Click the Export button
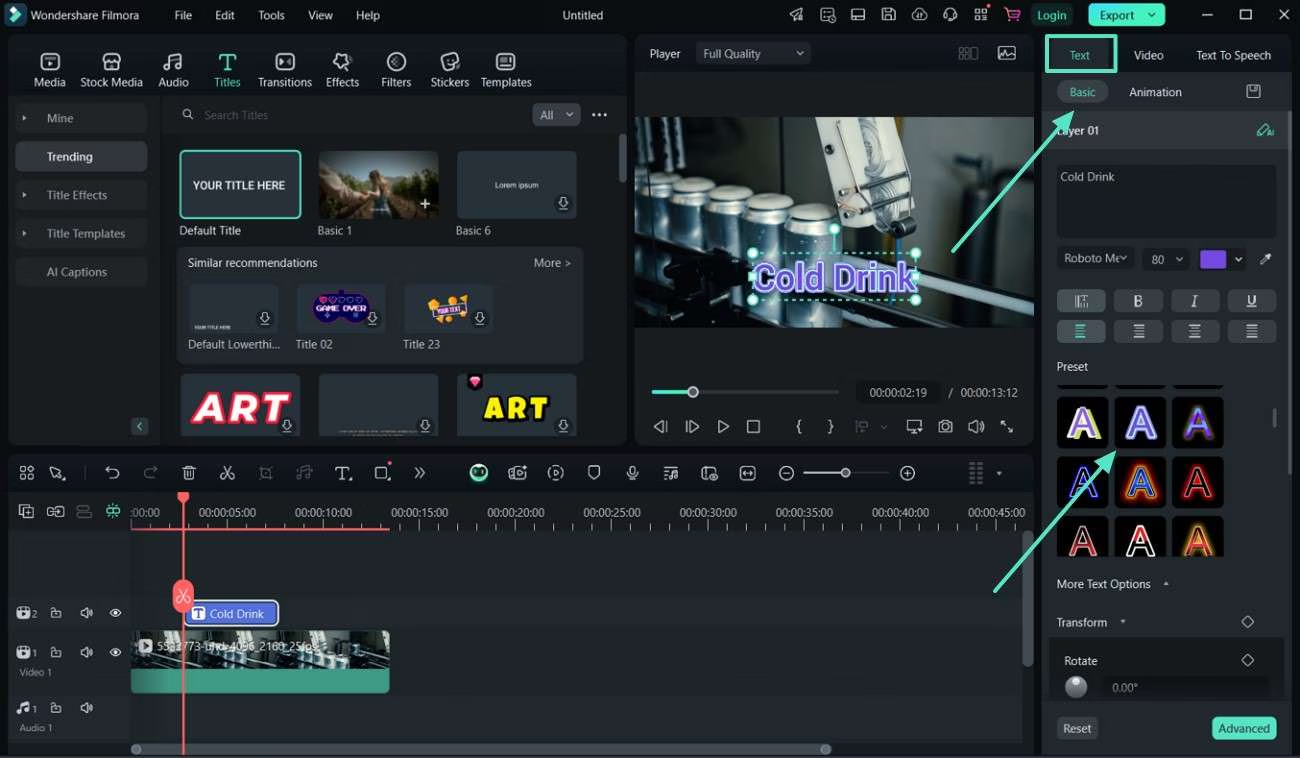This screenshot has width=1300, height=758. [x=1118, y=15]
